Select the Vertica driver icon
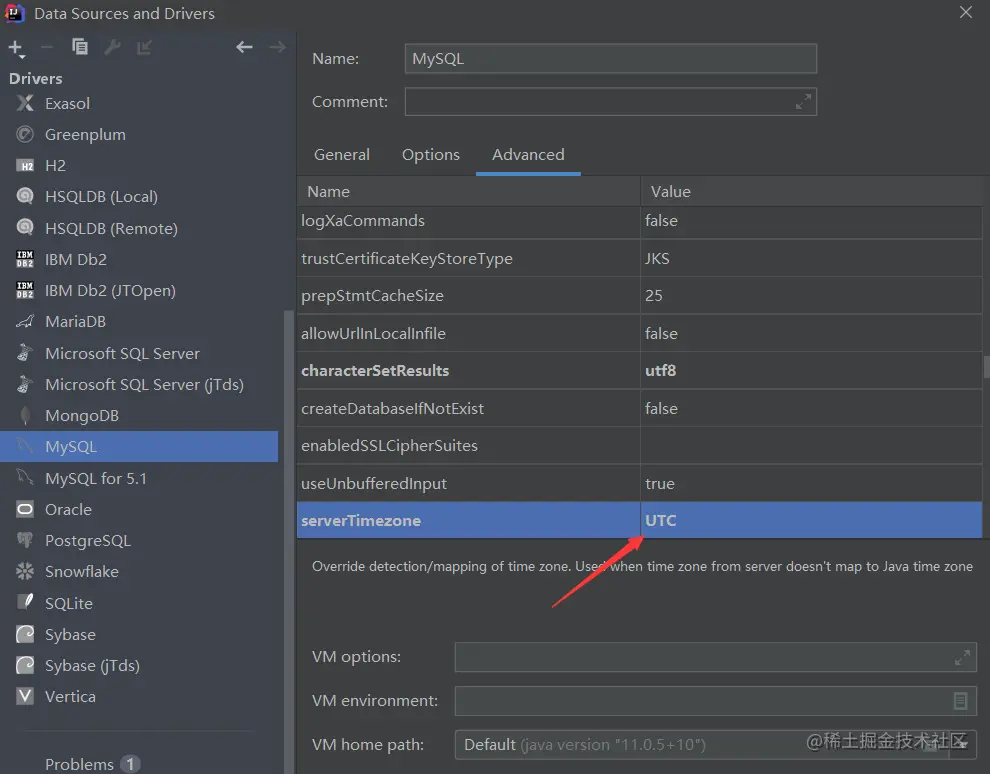The width and height of the screenshot is (990, 774). point(25,696)
